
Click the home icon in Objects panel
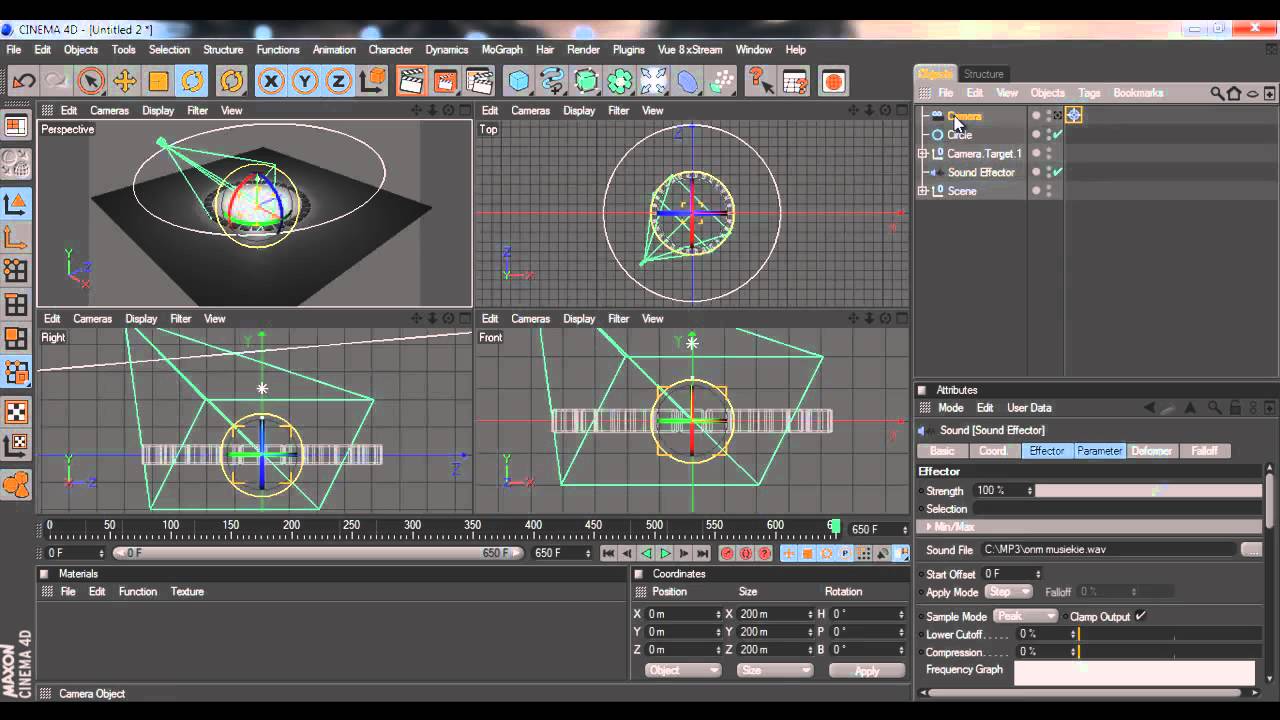(1234, 93)
